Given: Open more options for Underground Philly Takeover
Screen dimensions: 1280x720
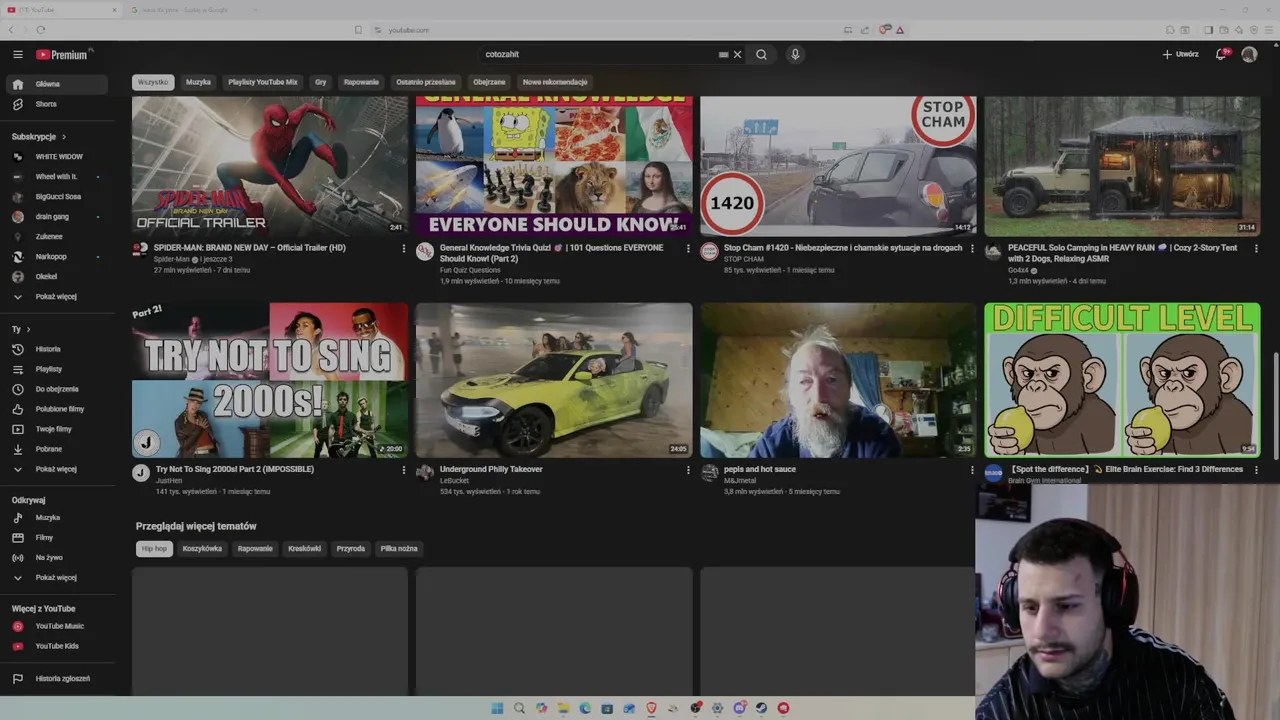Looking at the screenshot, I should click(x=688, y=470).
